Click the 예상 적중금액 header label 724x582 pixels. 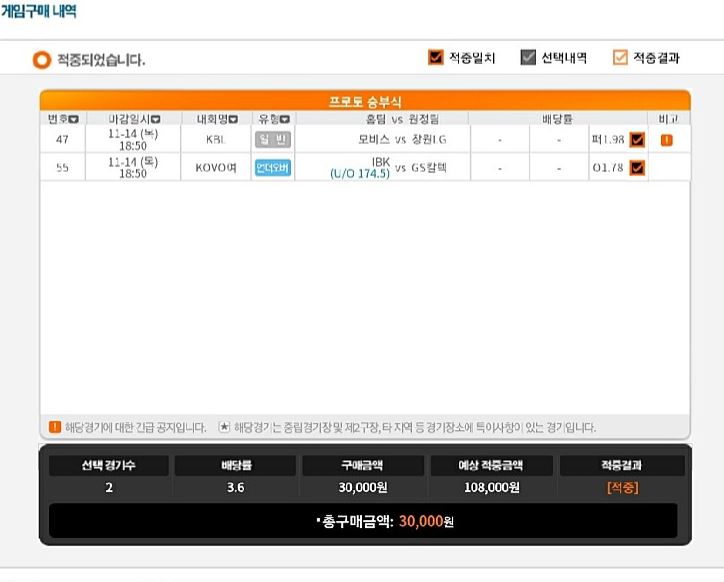[x=491, y=465]
